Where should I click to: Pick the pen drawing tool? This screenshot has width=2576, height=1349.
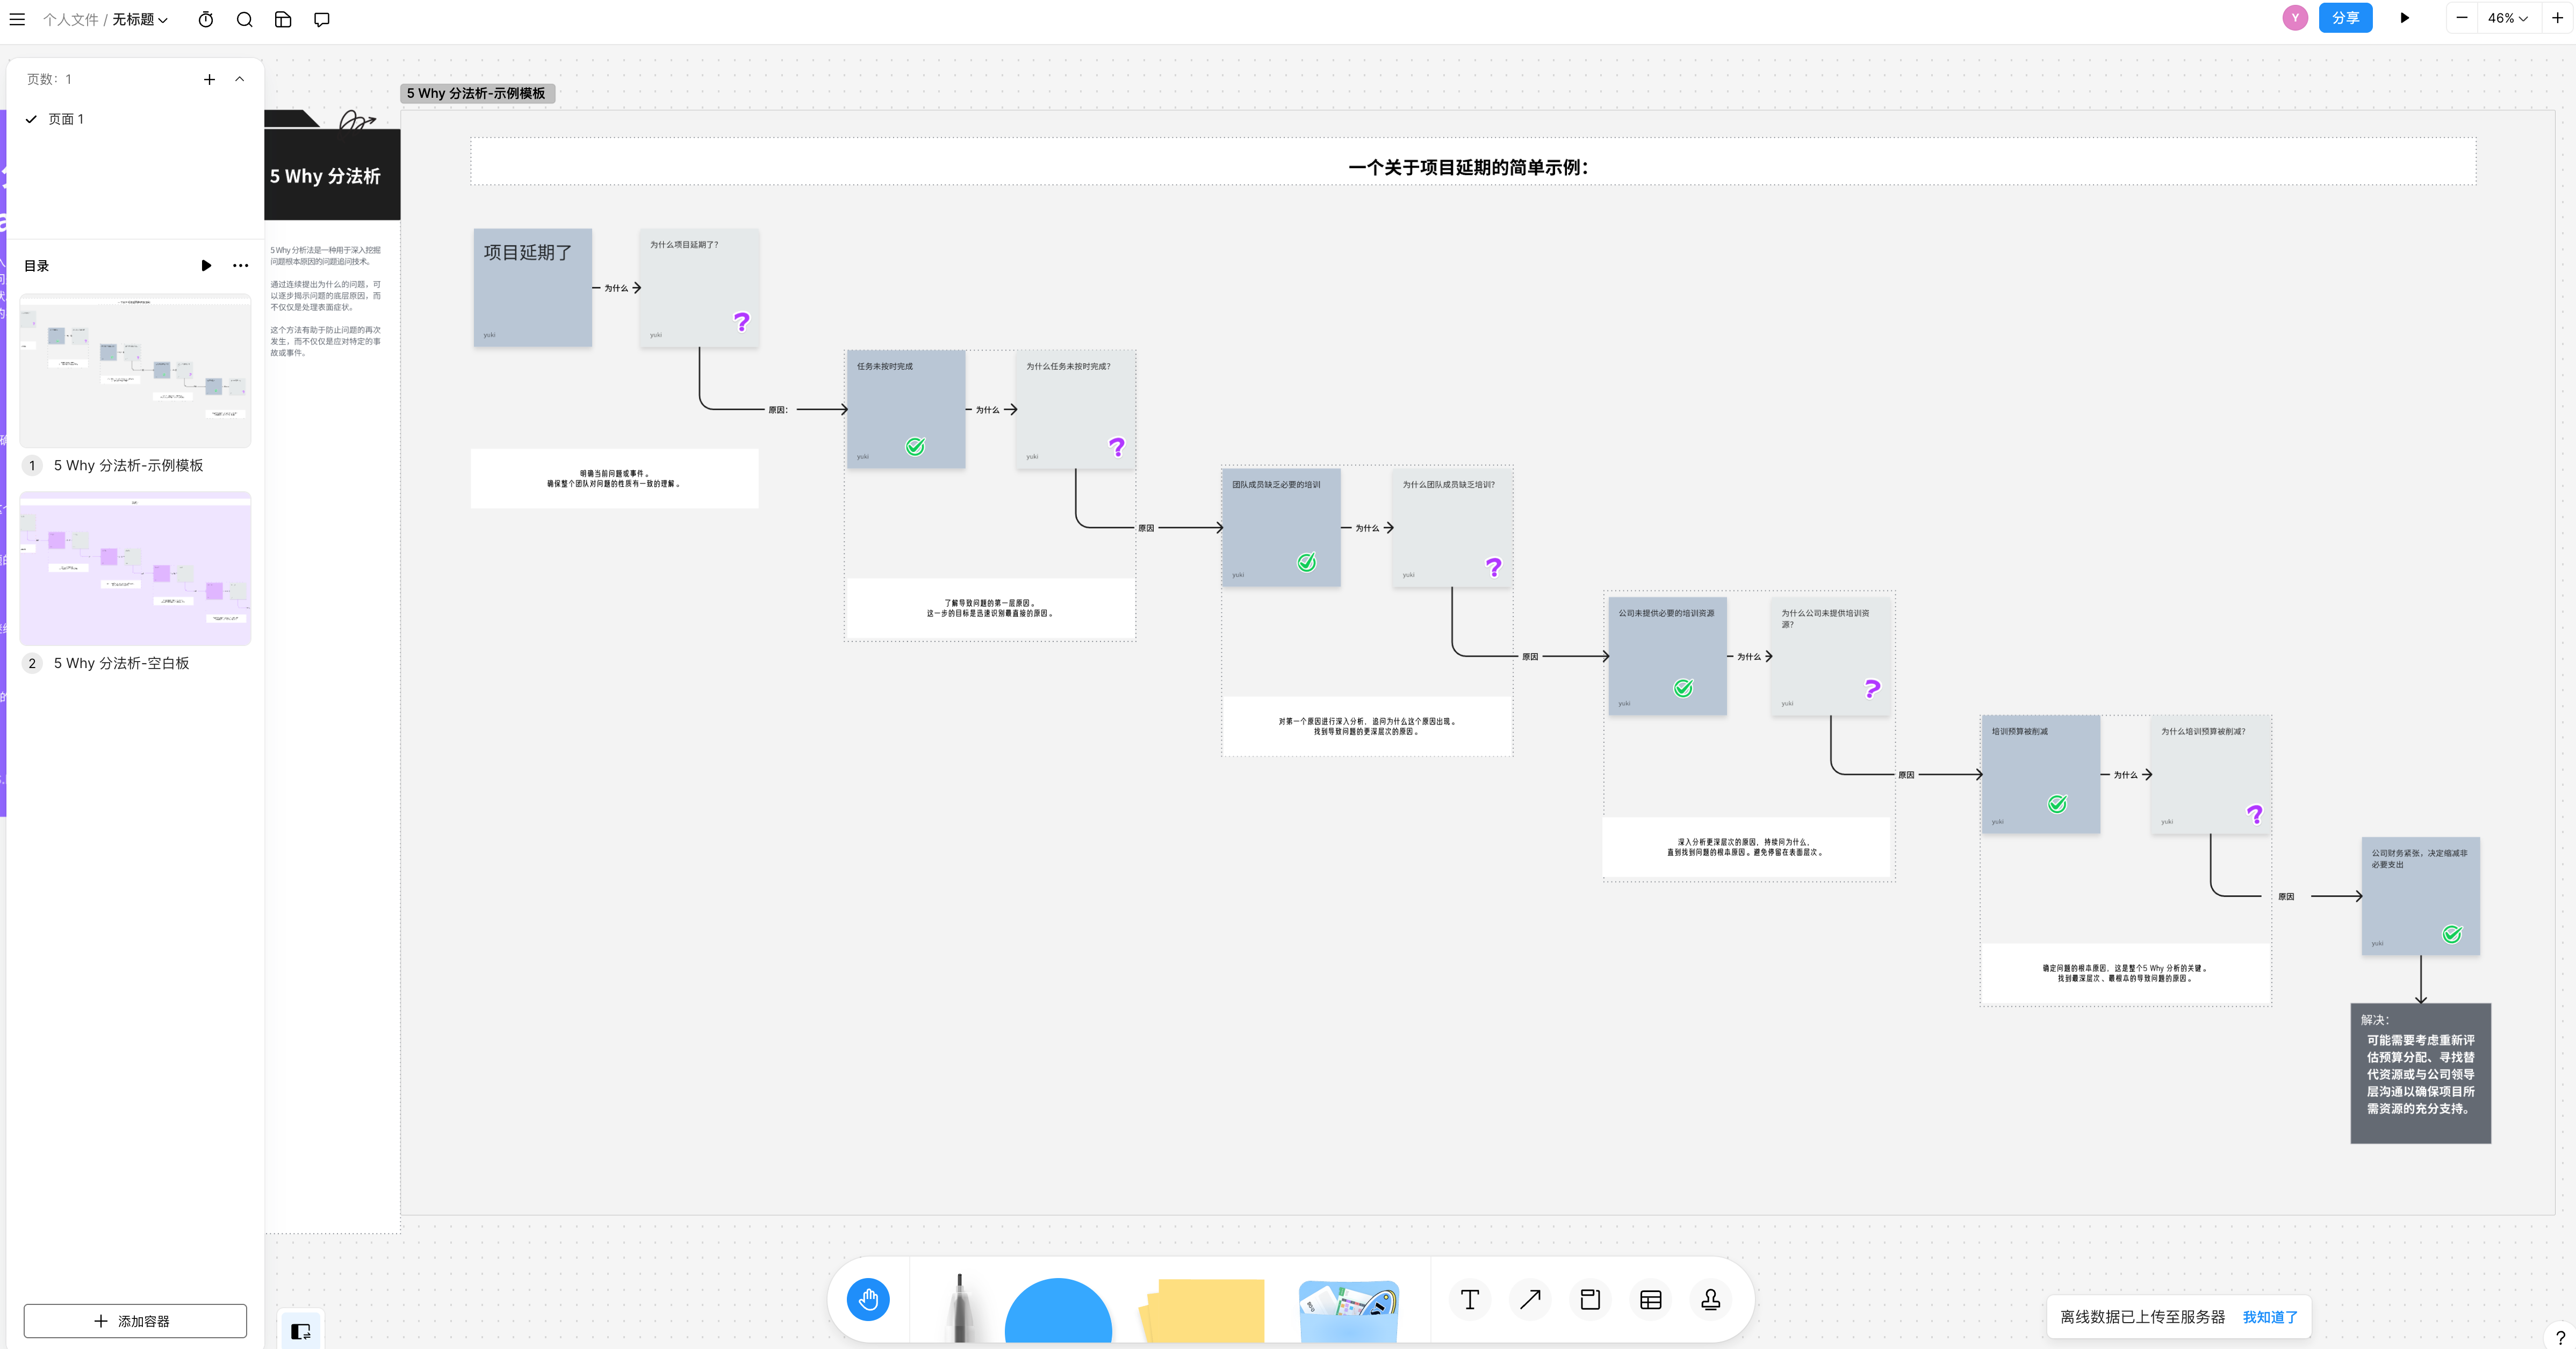click(x=959, y=1305)
